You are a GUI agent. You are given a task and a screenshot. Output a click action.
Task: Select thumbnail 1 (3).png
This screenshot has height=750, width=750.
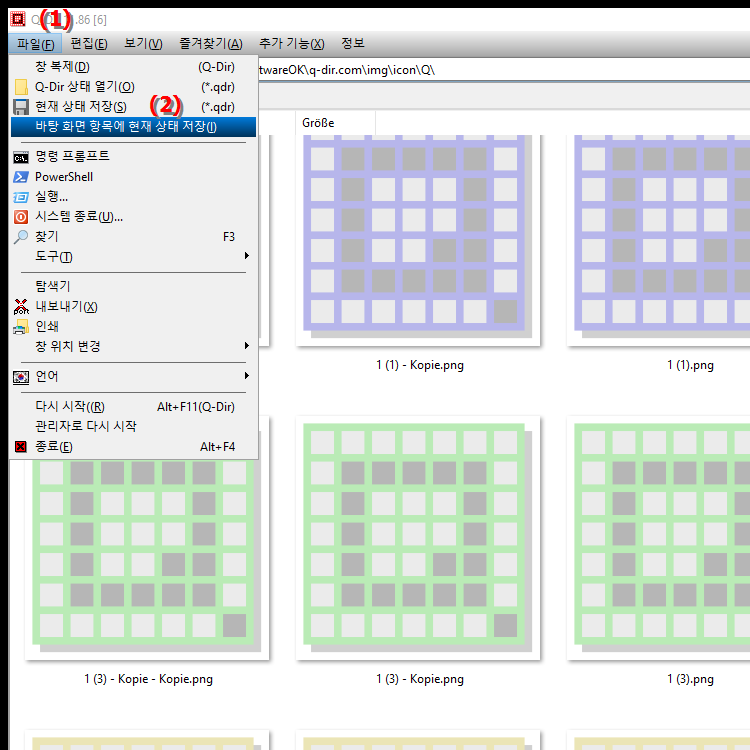point(659,538)
